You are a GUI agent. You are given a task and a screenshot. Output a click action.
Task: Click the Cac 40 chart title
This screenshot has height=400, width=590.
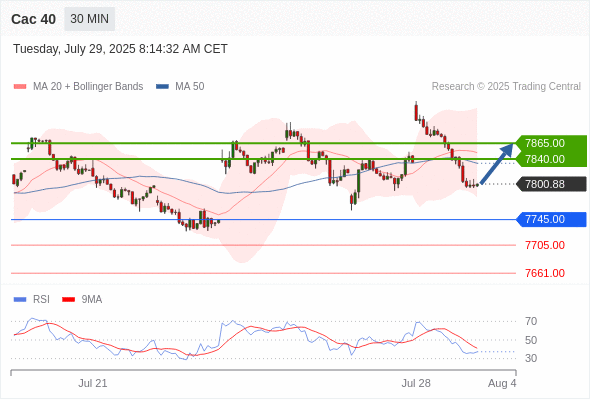[33, 19]
